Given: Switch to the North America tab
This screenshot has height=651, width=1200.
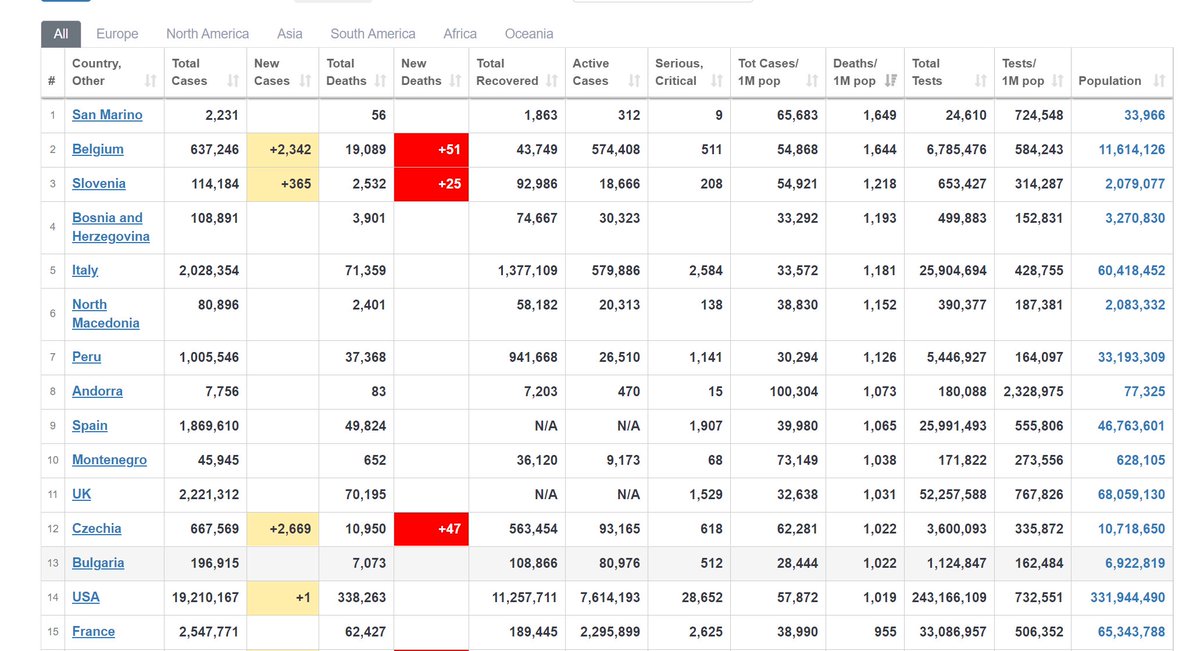Looking at the screenshot, I should click(208, 34).
